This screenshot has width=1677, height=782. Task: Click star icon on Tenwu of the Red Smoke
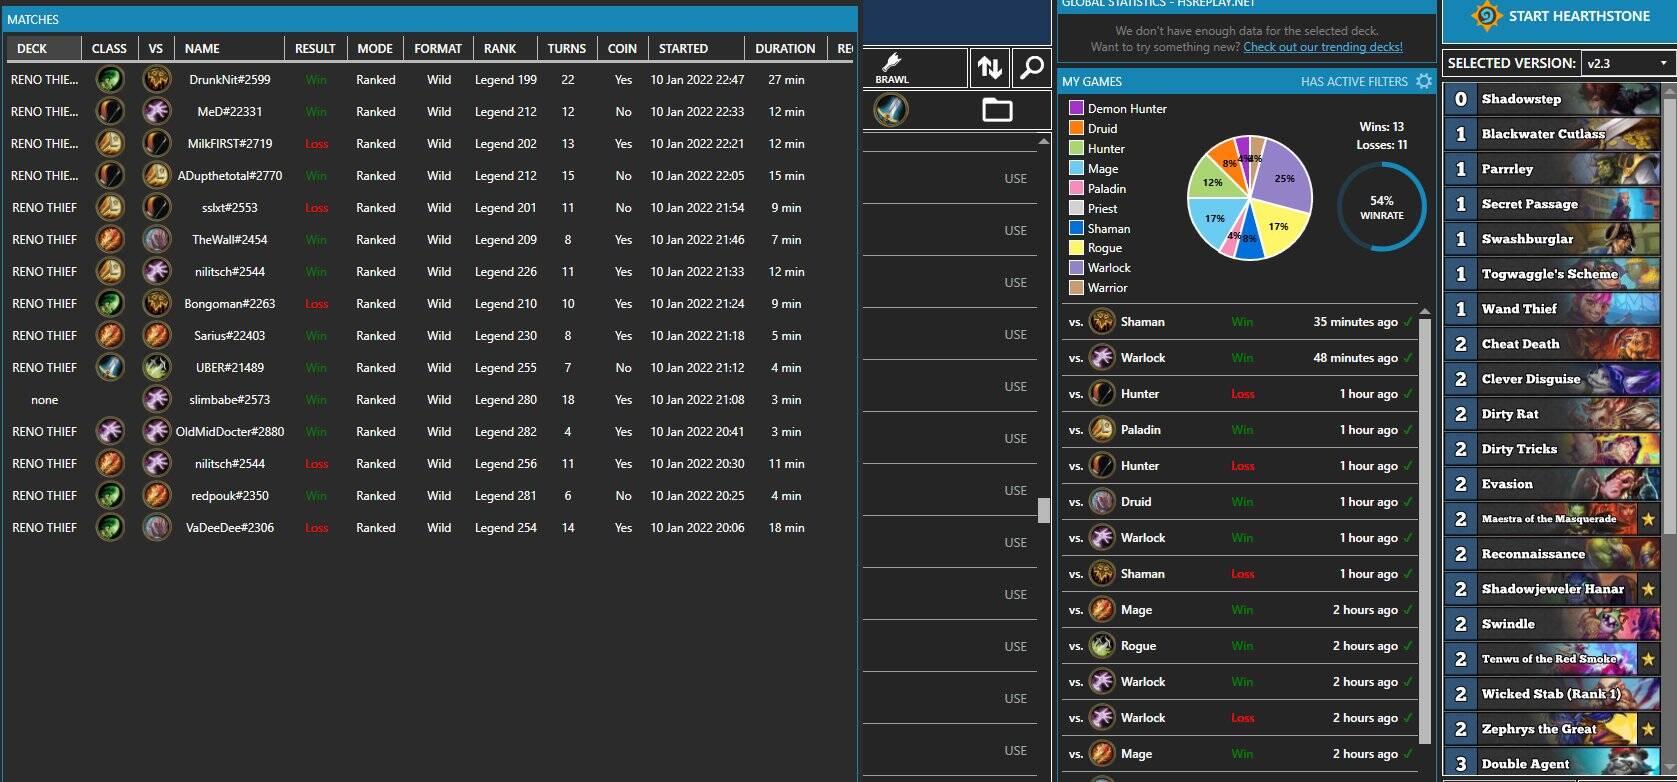(1648, 659)
